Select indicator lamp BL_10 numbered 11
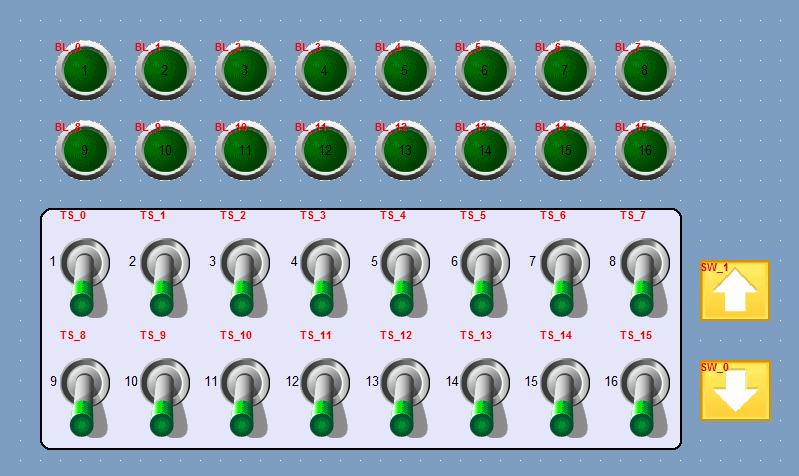This screenshot has width=799, height=476. [x=245, y=150]
